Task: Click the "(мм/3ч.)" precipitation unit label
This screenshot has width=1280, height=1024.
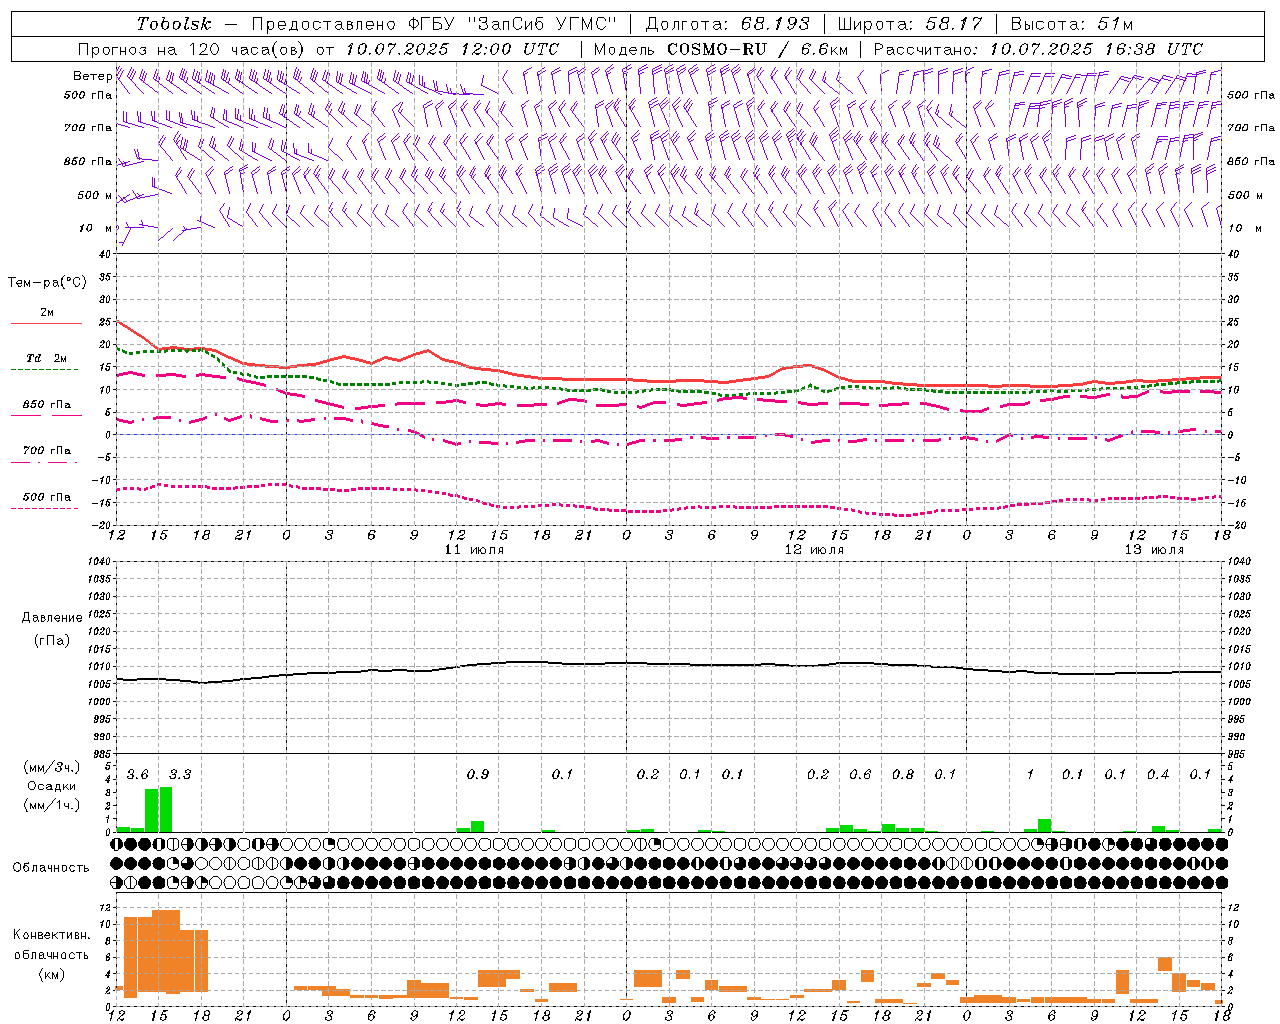Action: (x=52, y=767)
